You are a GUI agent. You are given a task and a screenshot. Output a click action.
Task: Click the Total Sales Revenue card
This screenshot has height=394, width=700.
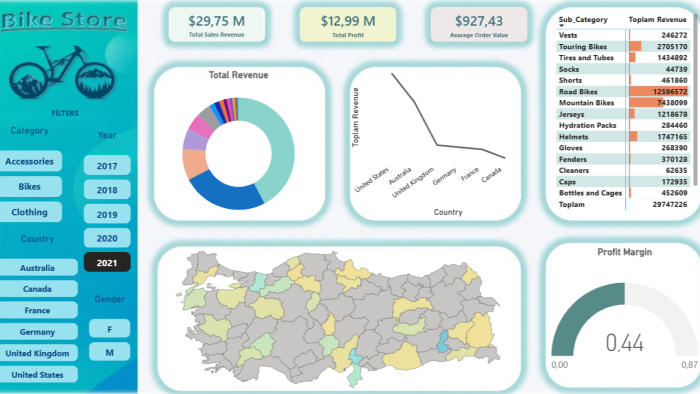click(217, 25)
